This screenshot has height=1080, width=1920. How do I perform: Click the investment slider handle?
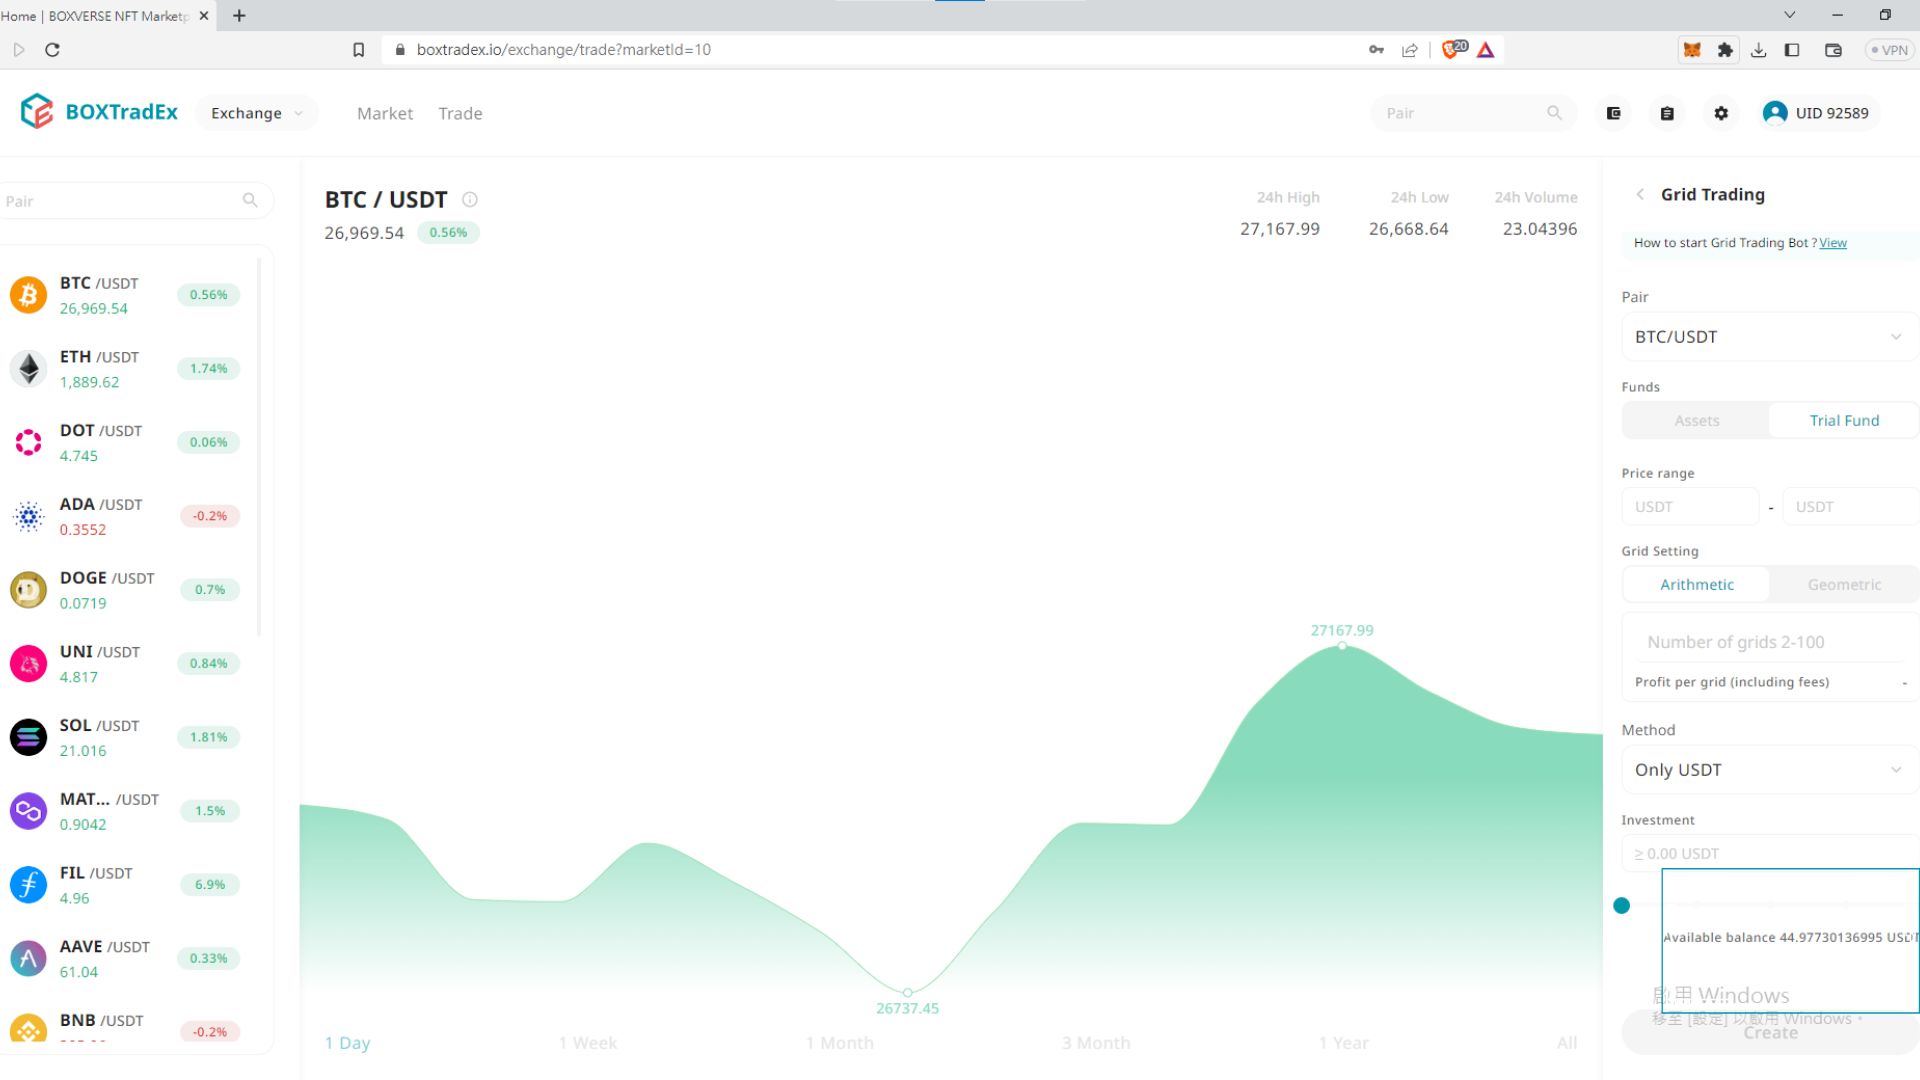(1622, 906)
